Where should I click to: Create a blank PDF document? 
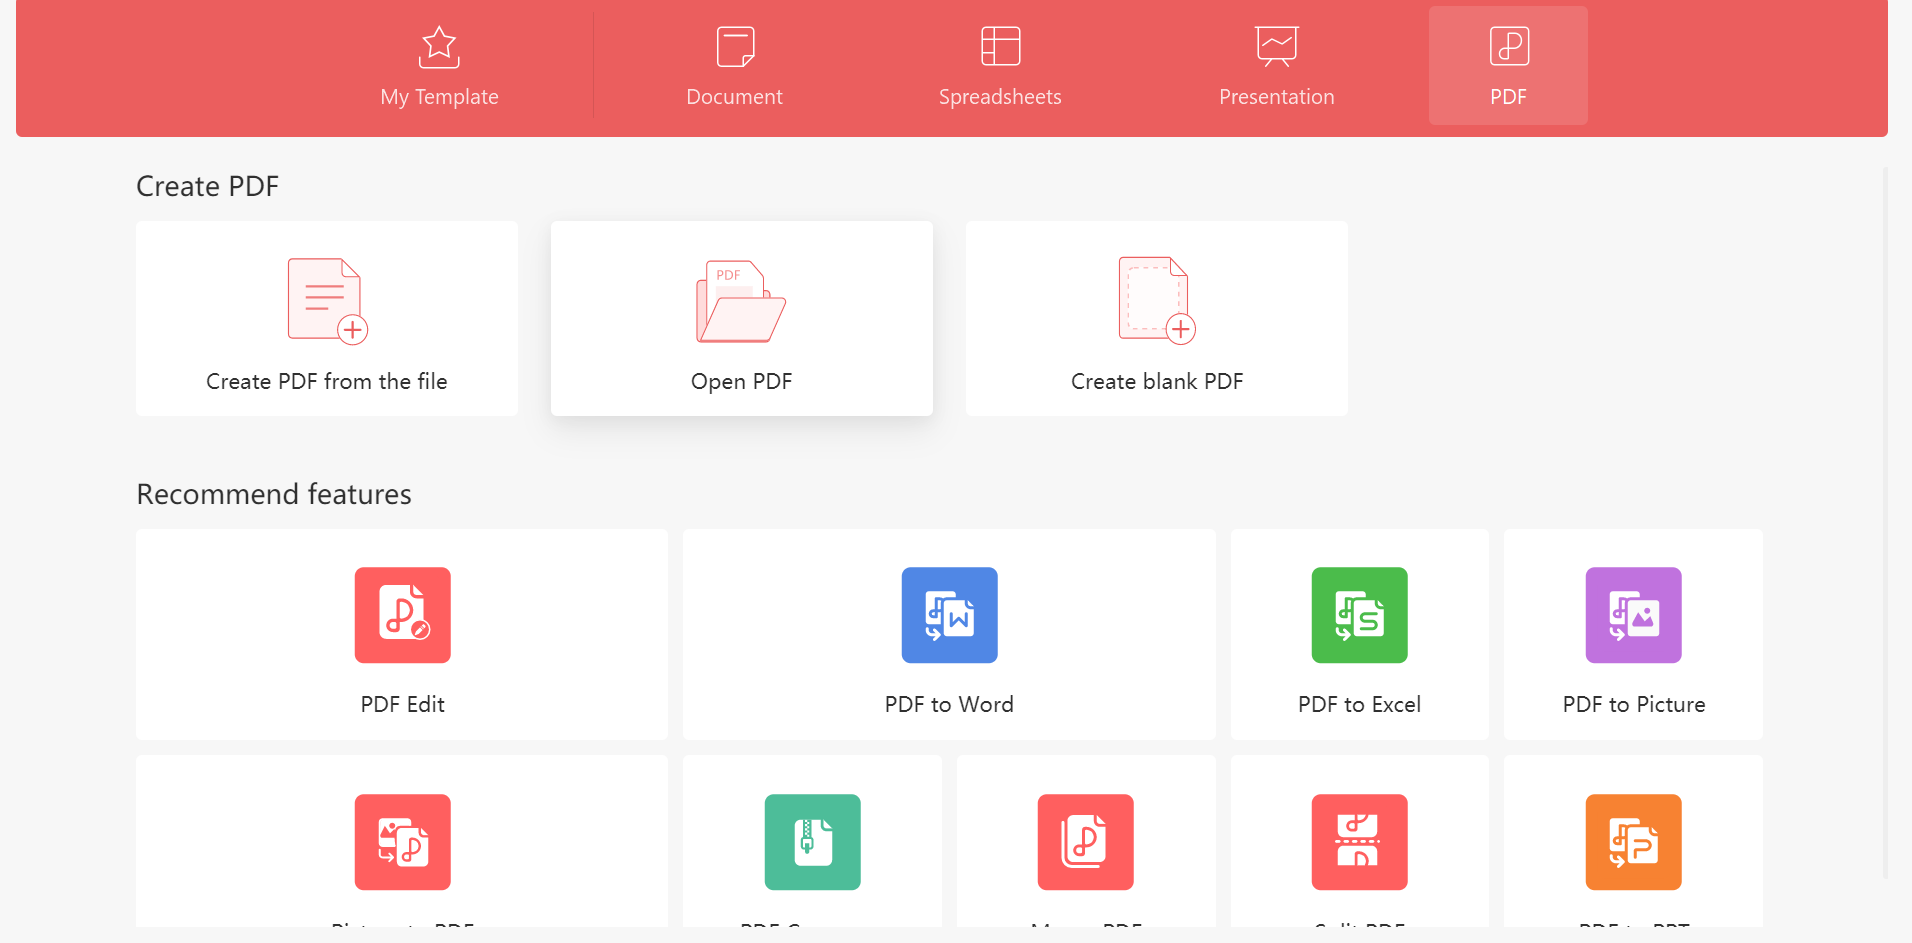tap(1156, 318)
